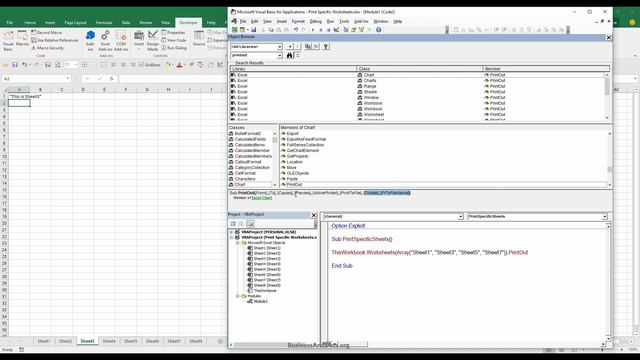
Task: Click the undo arrow in Excel quick access toolbar
Action: click(x=24, y=64)
